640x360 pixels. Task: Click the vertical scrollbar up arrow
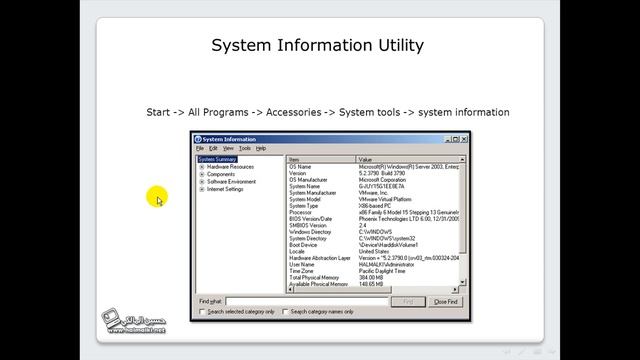point(462,160)
